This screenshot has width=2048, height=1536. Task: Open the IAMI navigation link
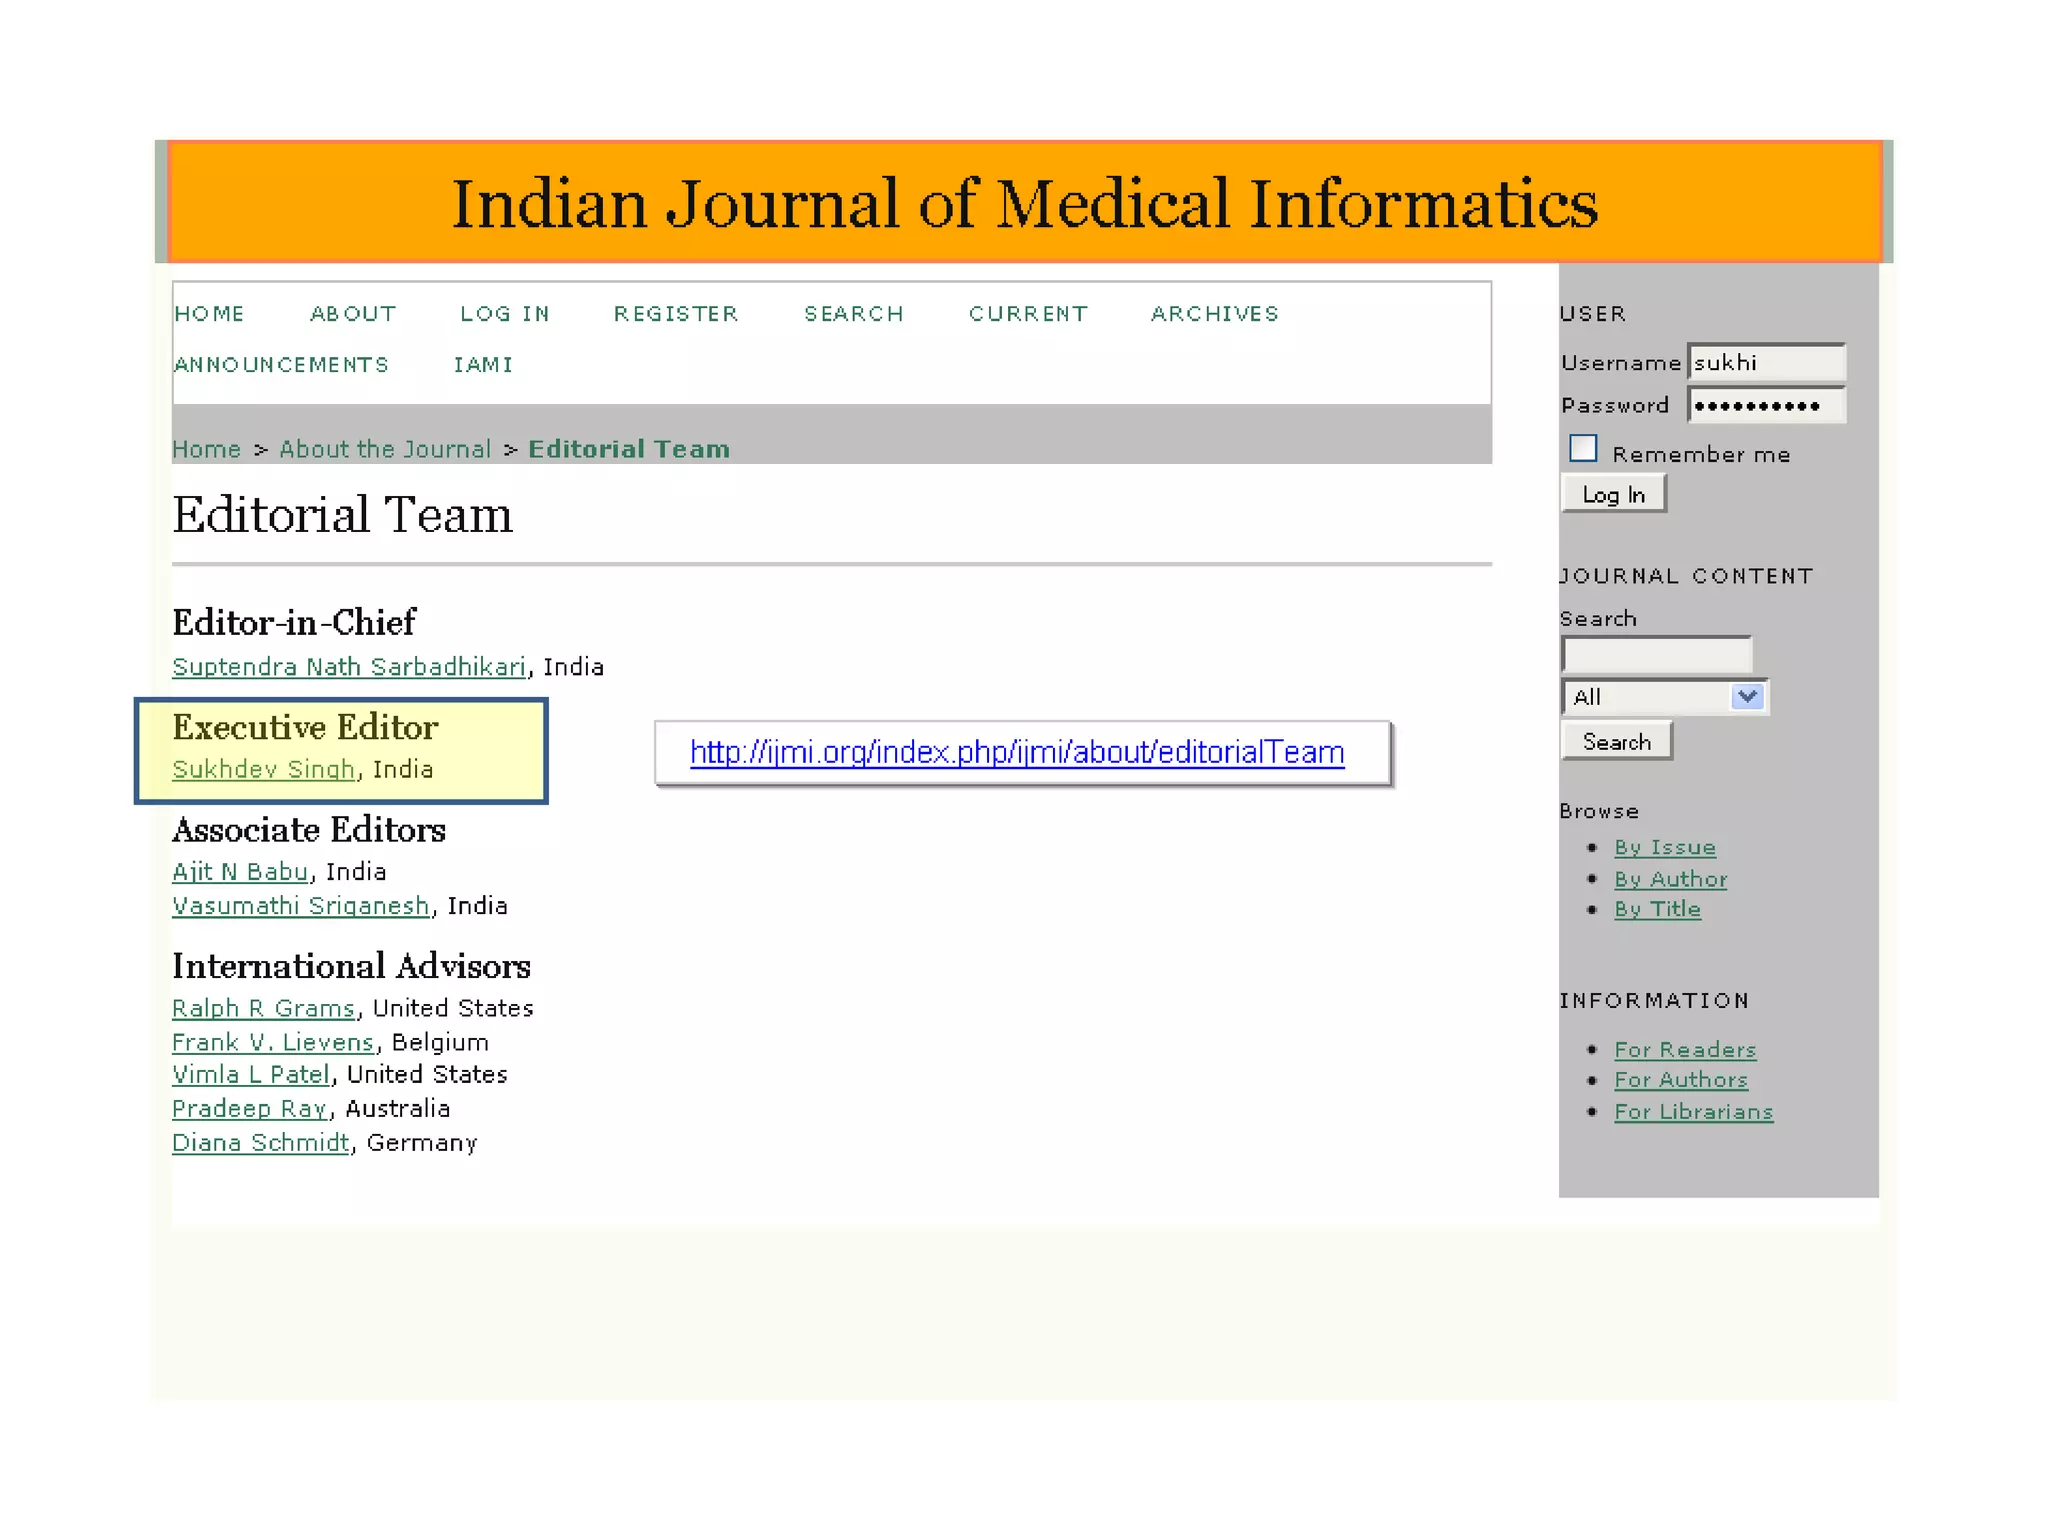(x=483, y=365)
